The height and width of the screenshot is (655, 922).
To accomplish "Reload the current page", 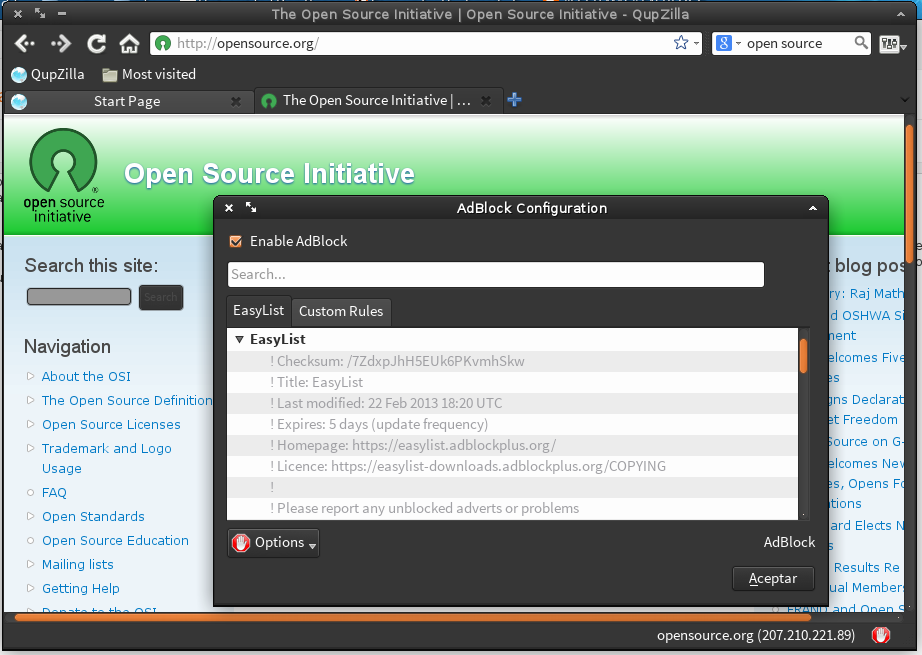I will pos(97,43).
